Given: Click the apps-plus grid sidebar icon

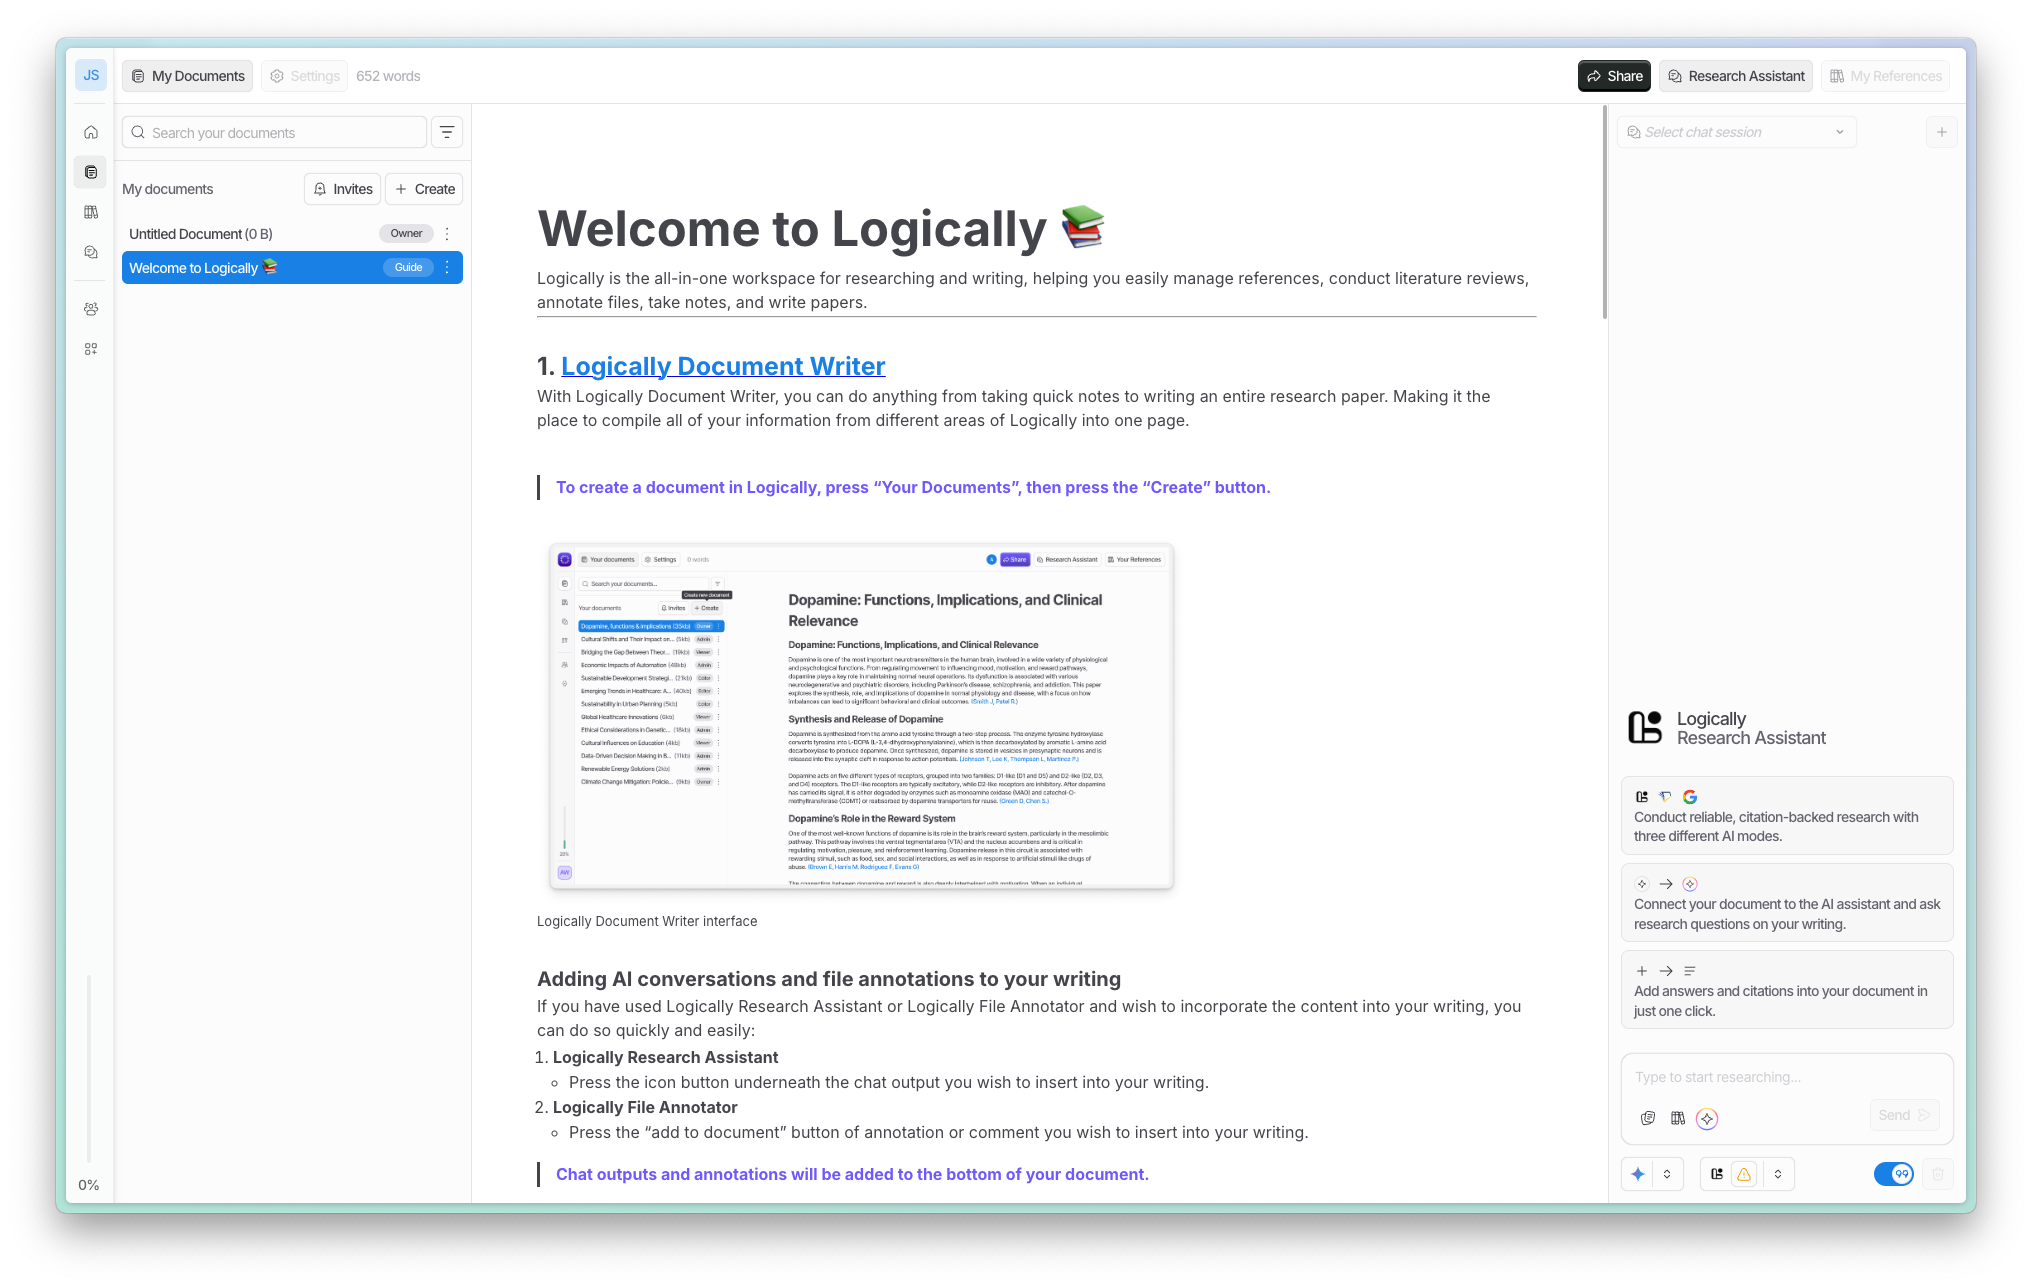Looking at the screenshot, I should 91,349.
